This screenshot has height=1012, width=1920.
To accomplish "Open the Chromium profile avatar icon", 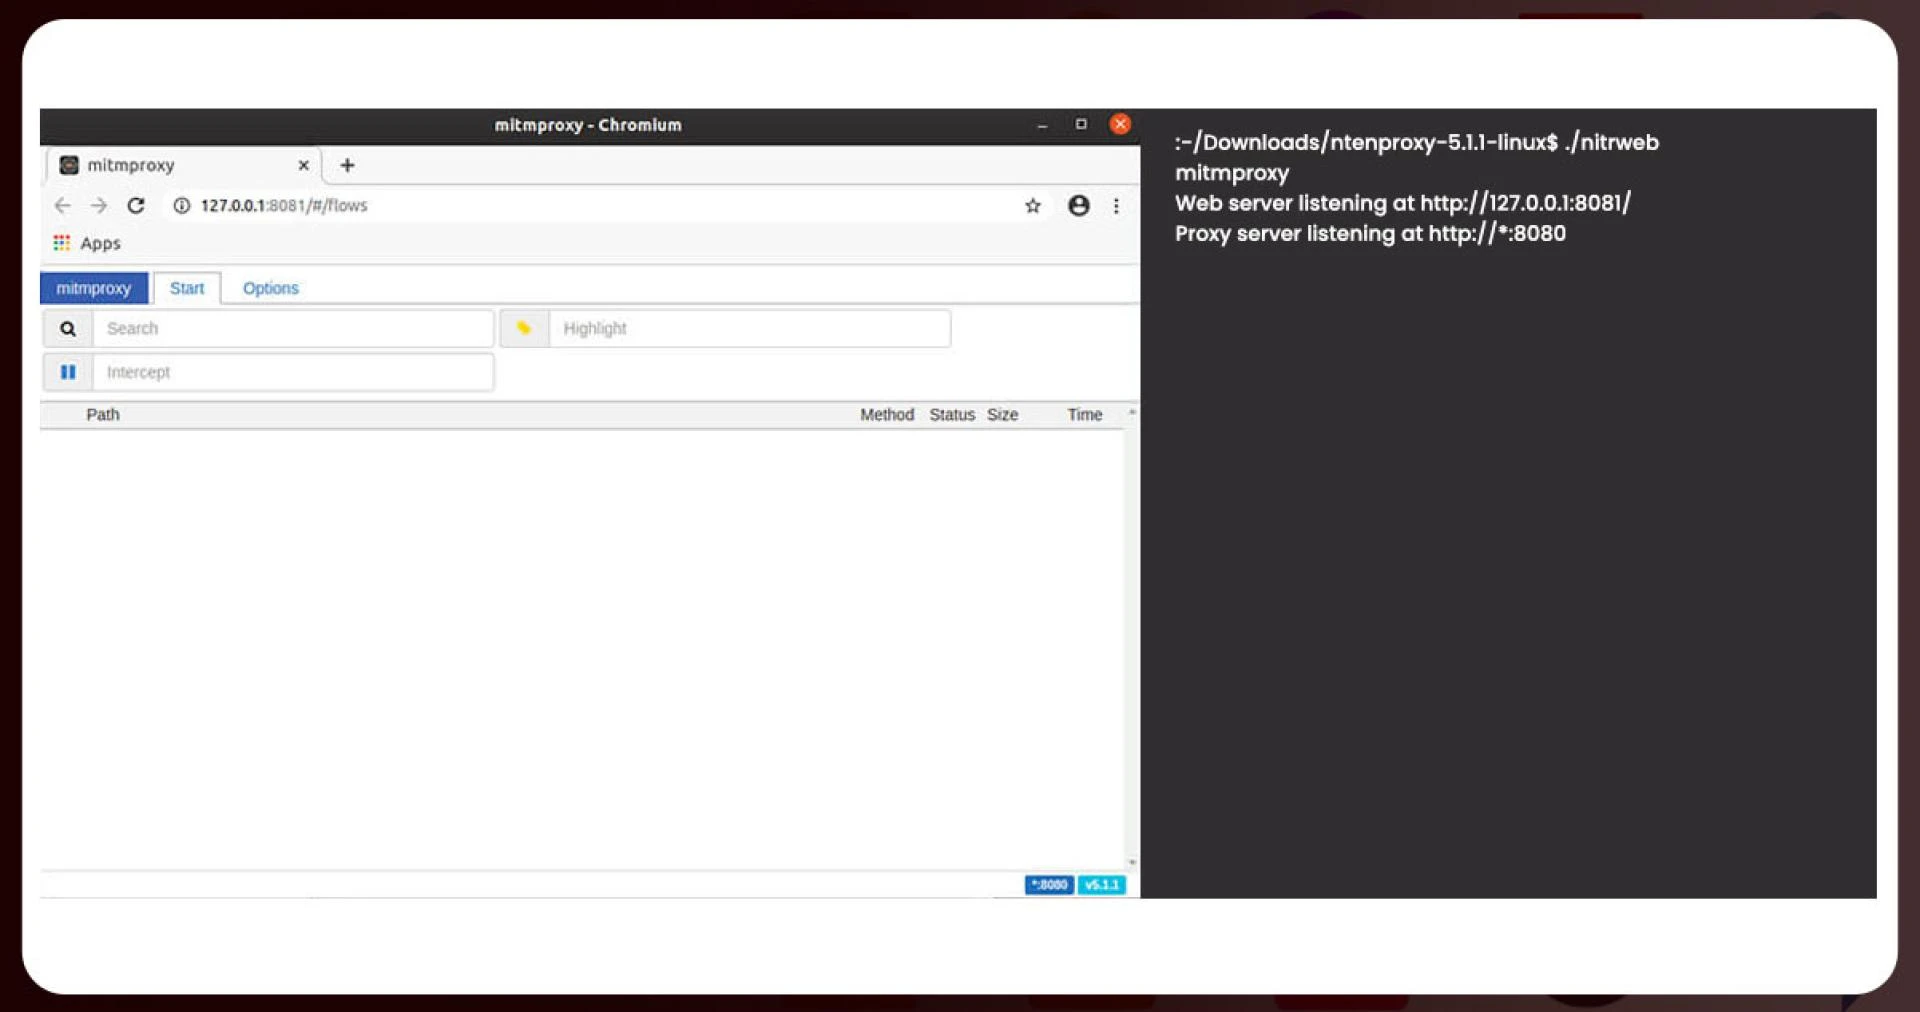I will point(1078,206).
